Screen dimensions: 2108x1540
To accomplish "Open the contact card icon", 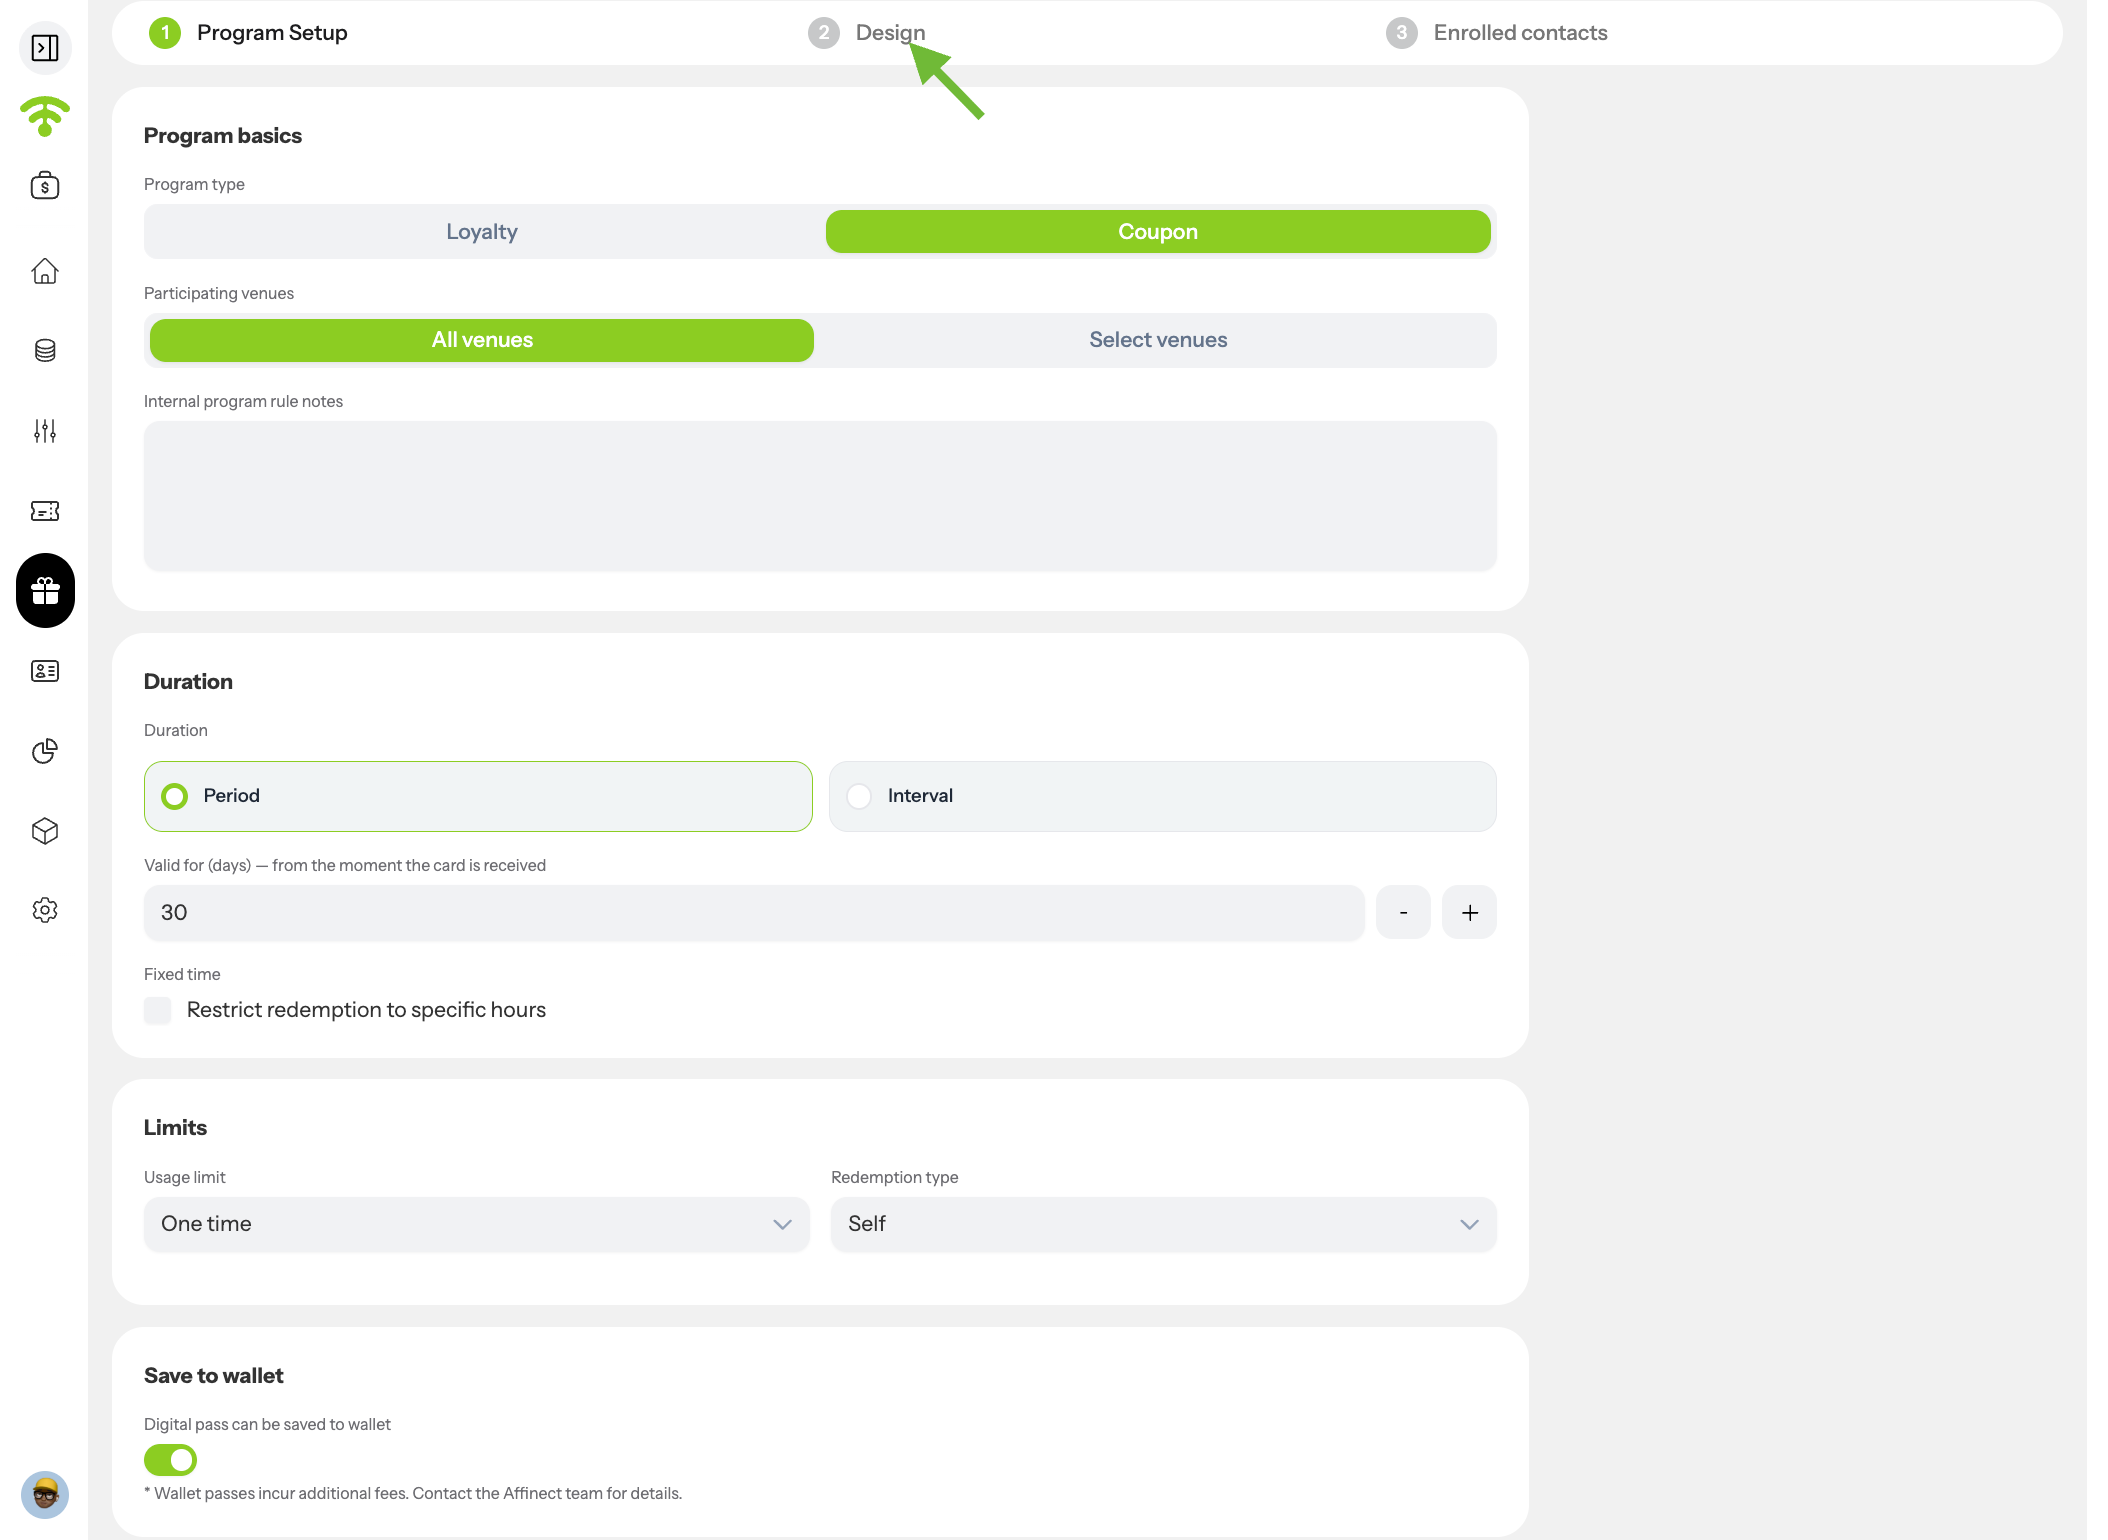I will pyautogui.click(x=45, y=671).
